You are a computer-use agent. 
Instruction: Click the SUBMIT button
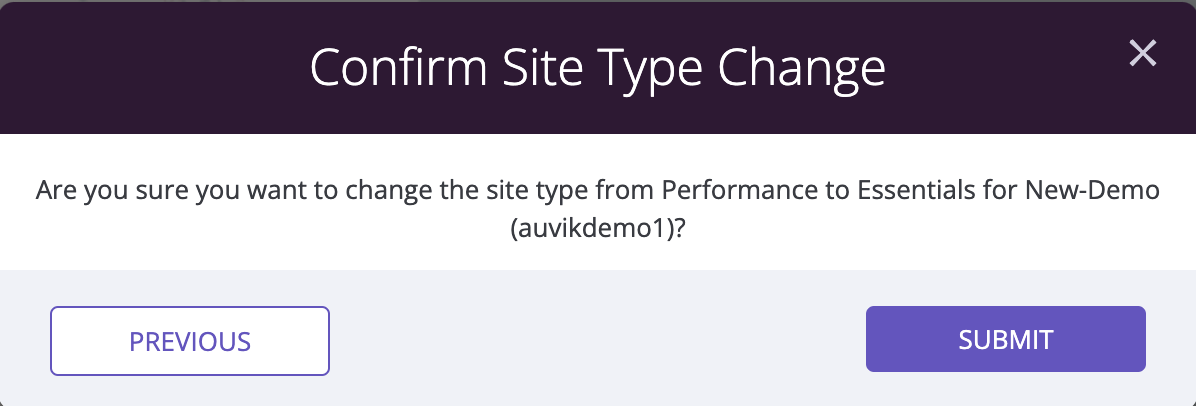click(1005, 339)
